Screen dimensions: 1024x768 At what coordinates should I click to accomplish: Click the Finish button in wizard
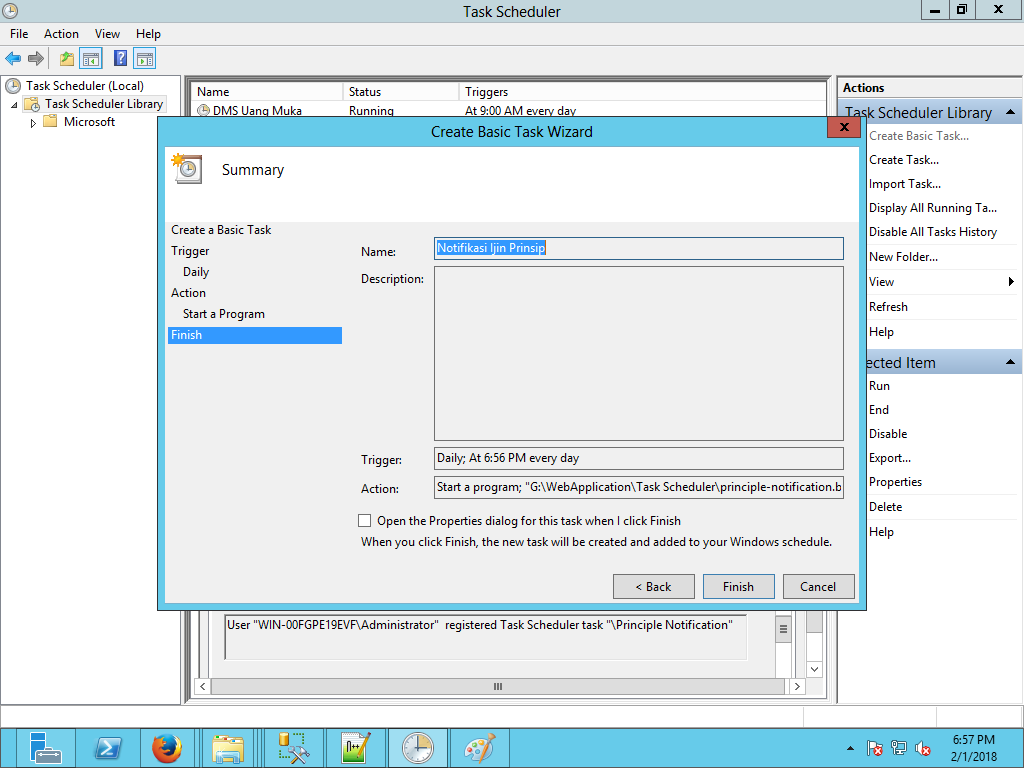(x=738, y=587)
